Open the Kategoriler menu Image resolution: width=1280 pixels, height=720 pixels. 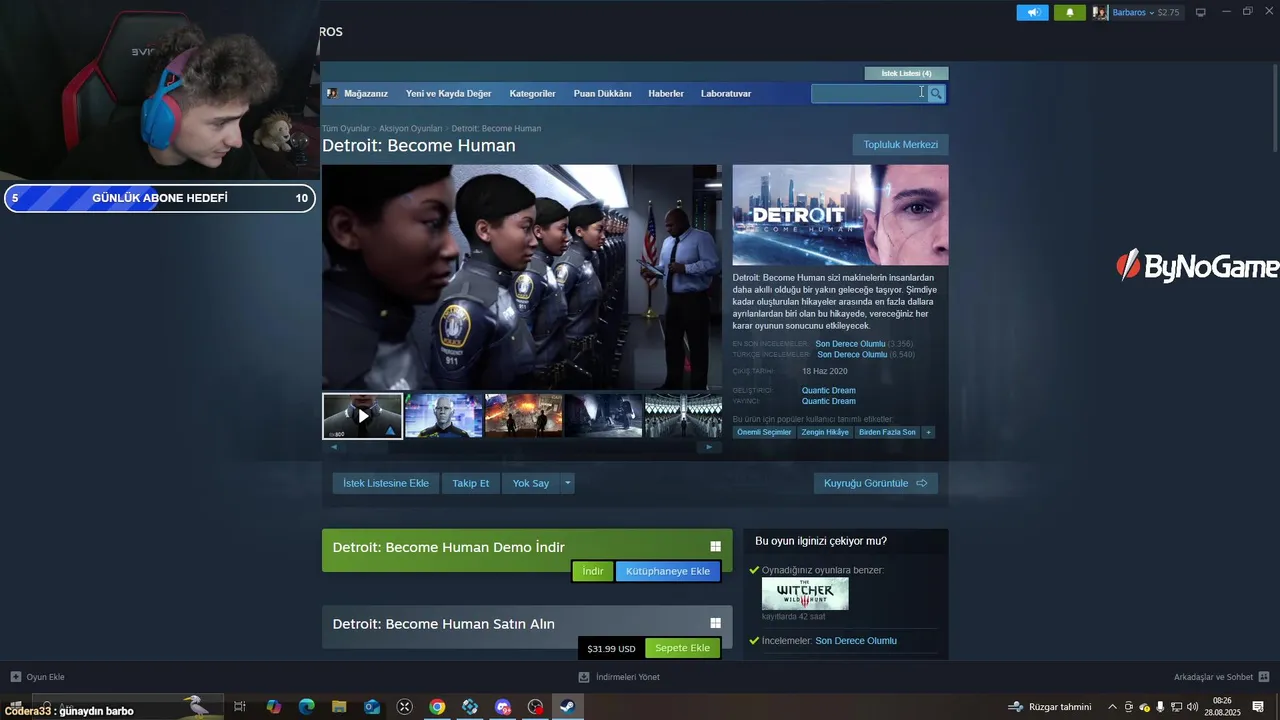coord(532,93)
